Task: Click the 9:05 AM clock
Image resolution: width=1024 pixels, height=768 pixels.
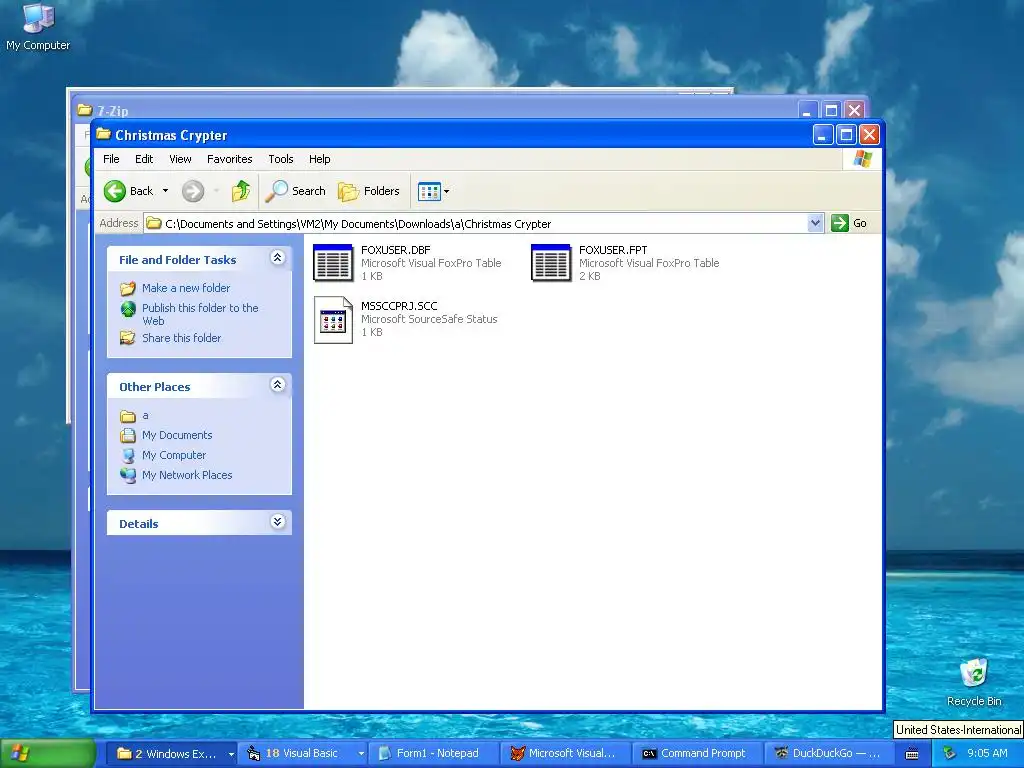Action: pyautogui.click(x=987, y=753)
